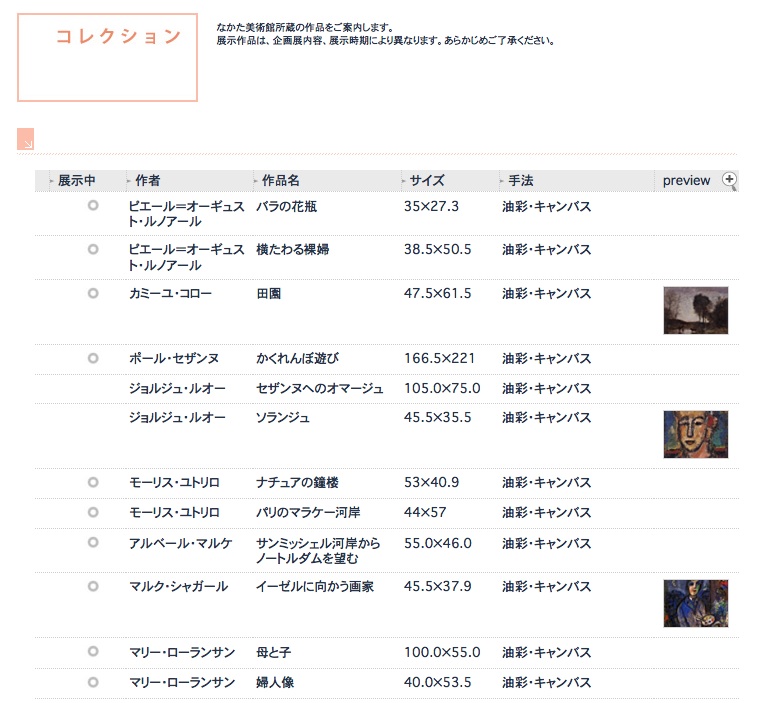Click 油彩・キャンバス in the 婦人像 row
Image resolution: width=768 pixels, height=703 pixels.
pos(547,682)
